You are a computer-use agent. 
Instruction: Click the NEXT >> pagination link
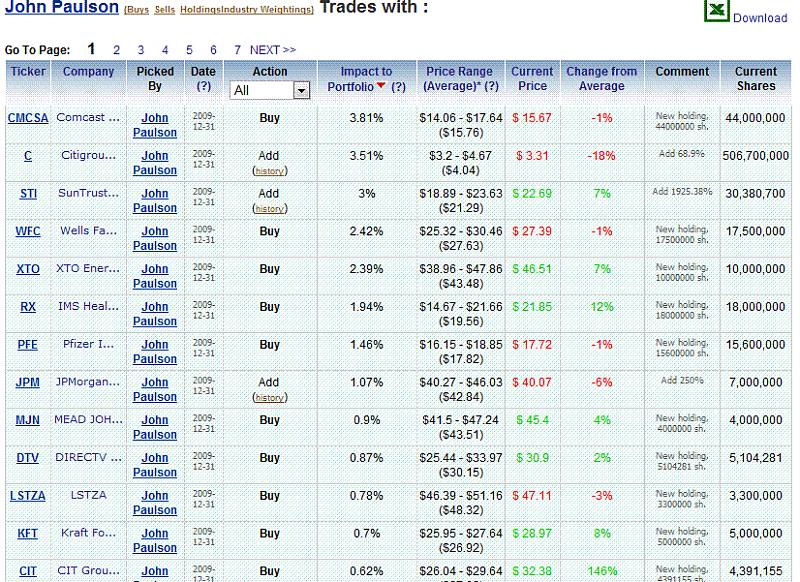273,50
